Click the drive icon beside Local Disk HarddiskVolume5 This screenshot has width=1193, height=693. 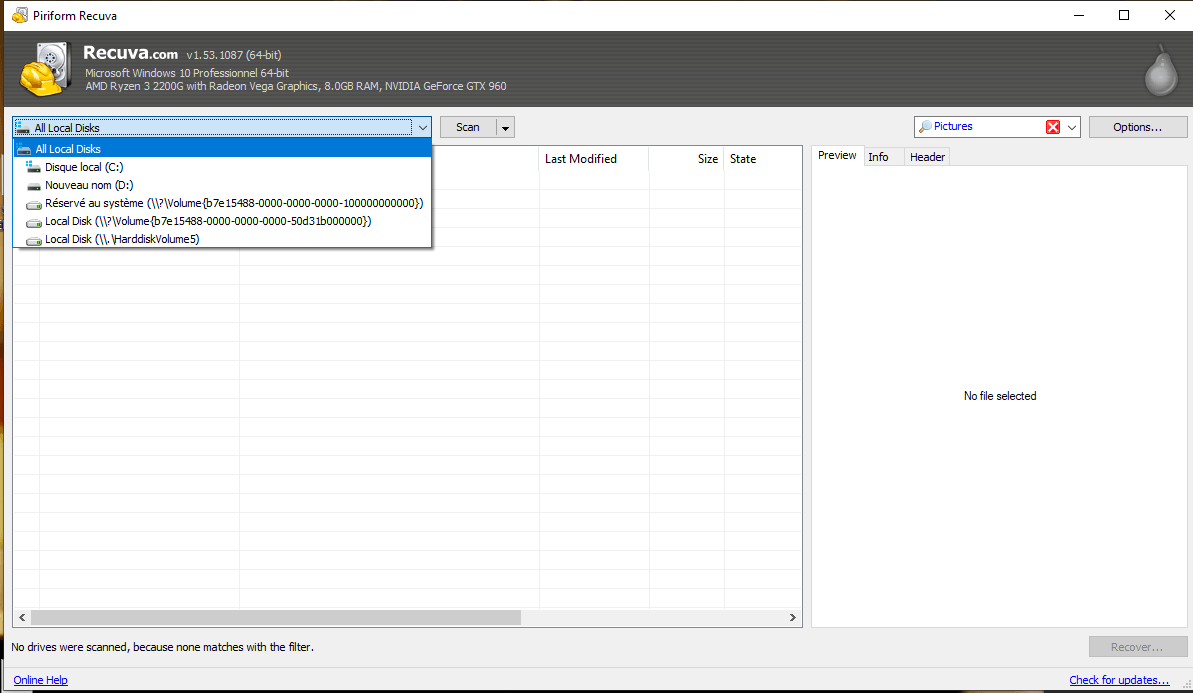[33, 240]
